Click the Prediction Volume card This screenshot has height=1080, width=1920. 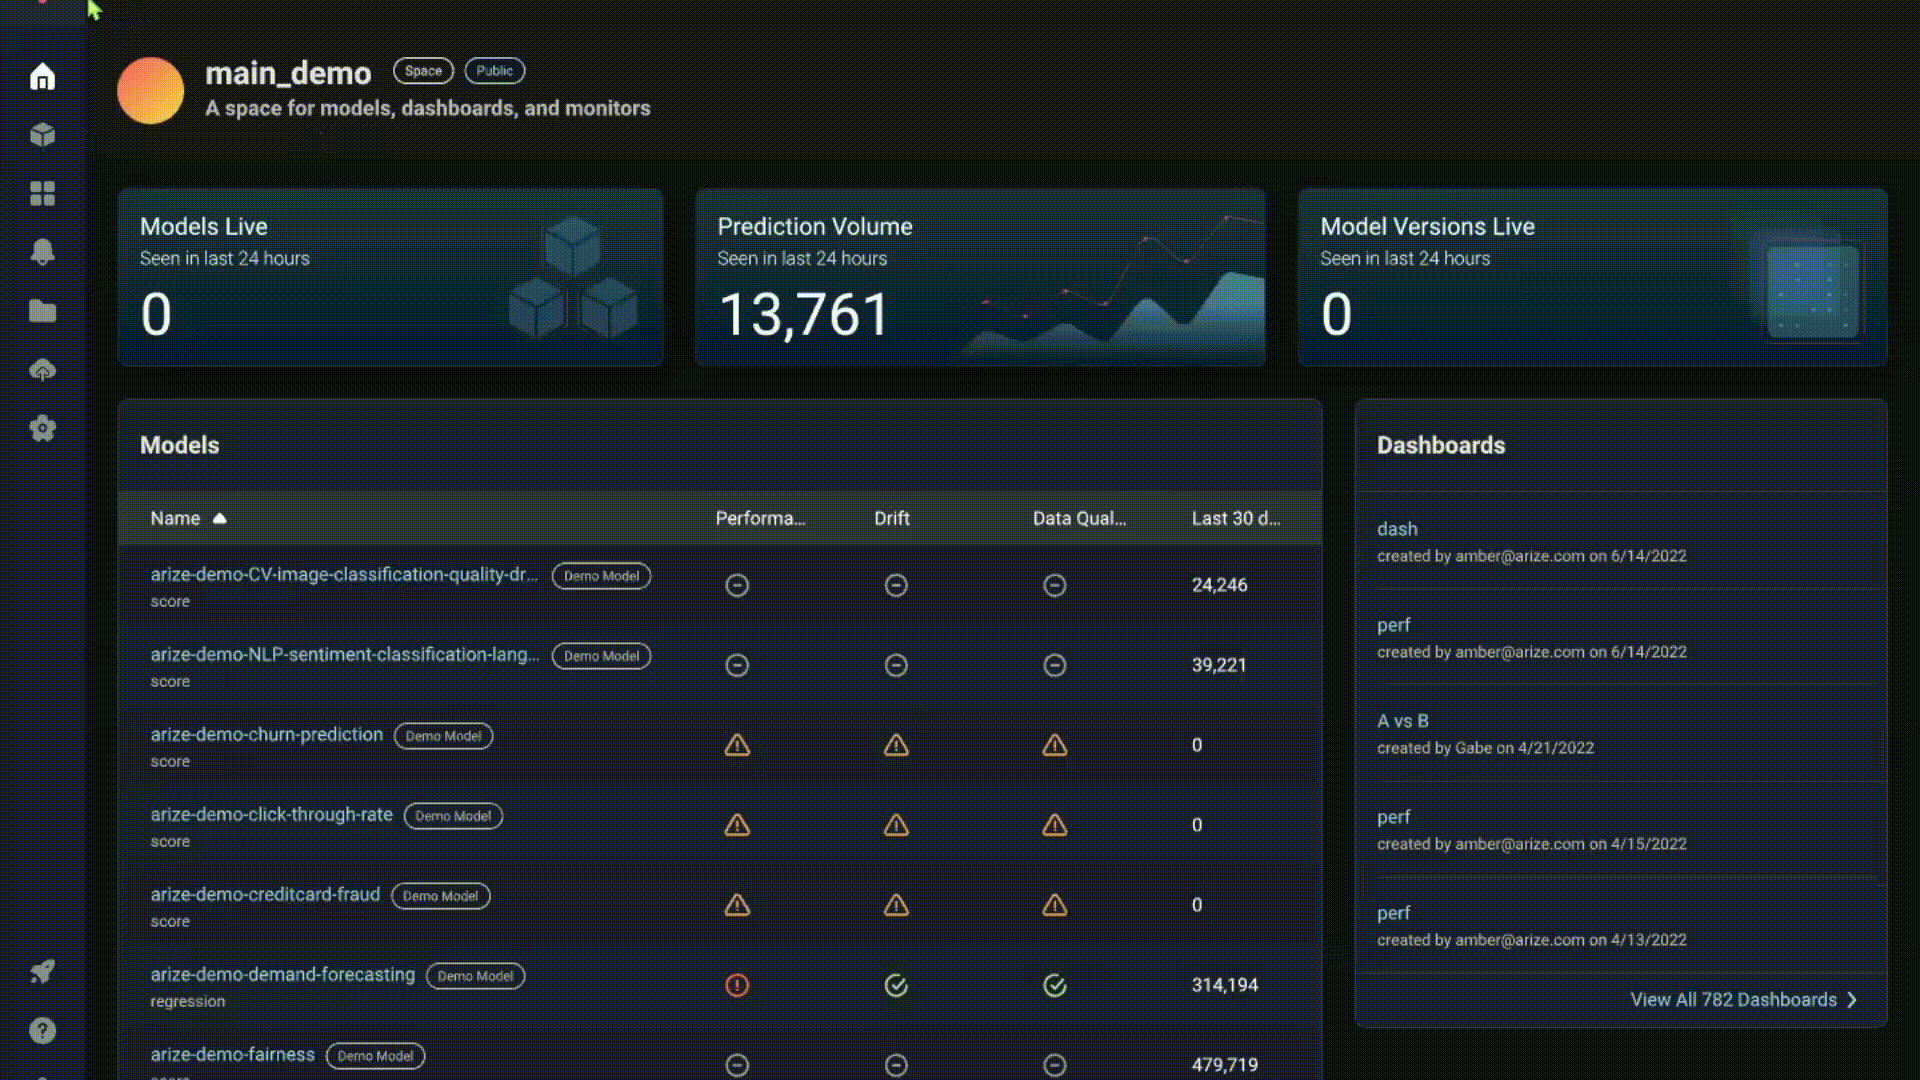[x=980, y=277]
